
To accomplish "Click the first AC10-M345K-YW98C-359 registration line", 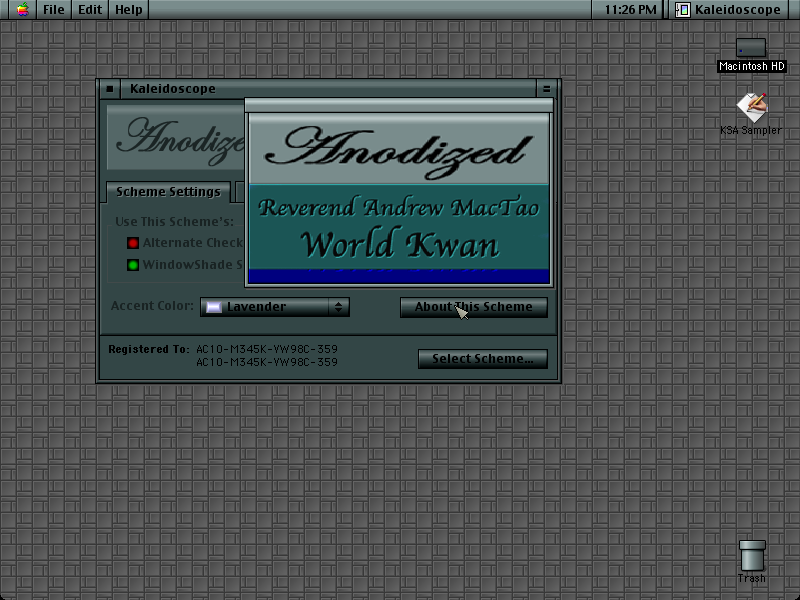I will (x=267, y=349).
